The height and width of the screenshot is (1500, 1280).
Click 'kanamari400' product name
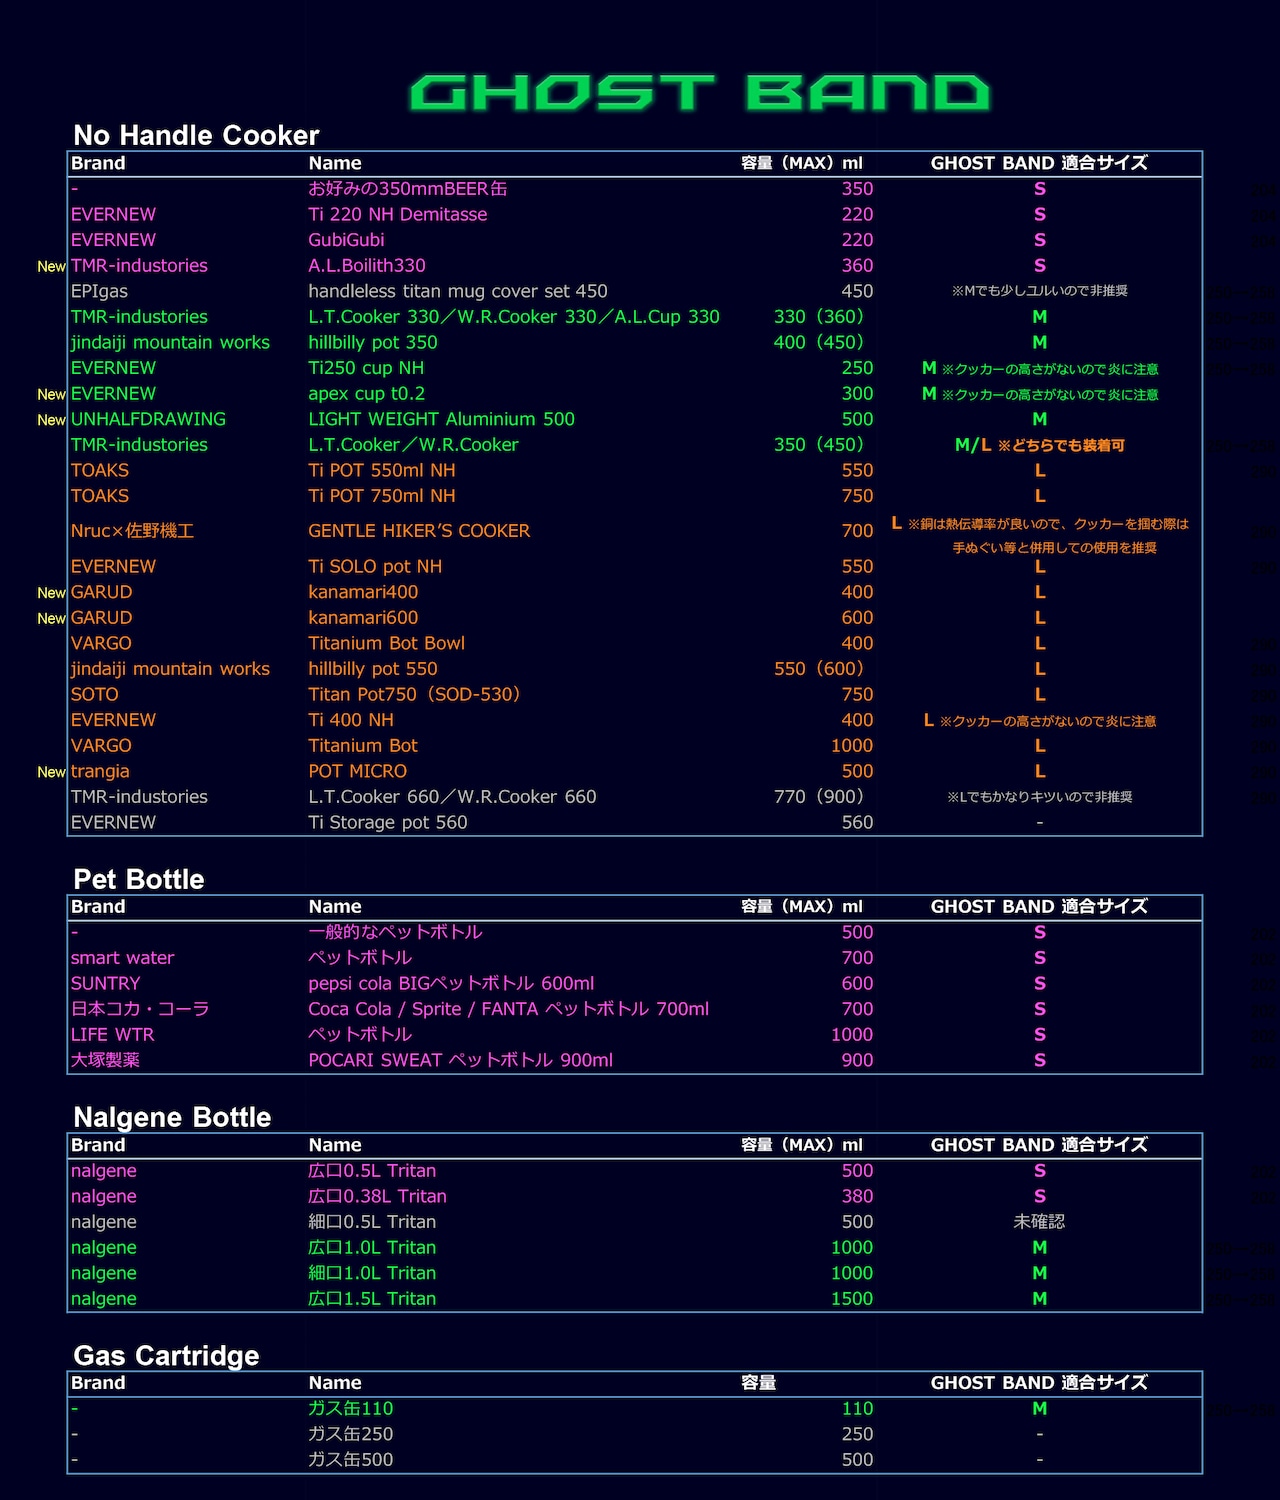[363, 592]
